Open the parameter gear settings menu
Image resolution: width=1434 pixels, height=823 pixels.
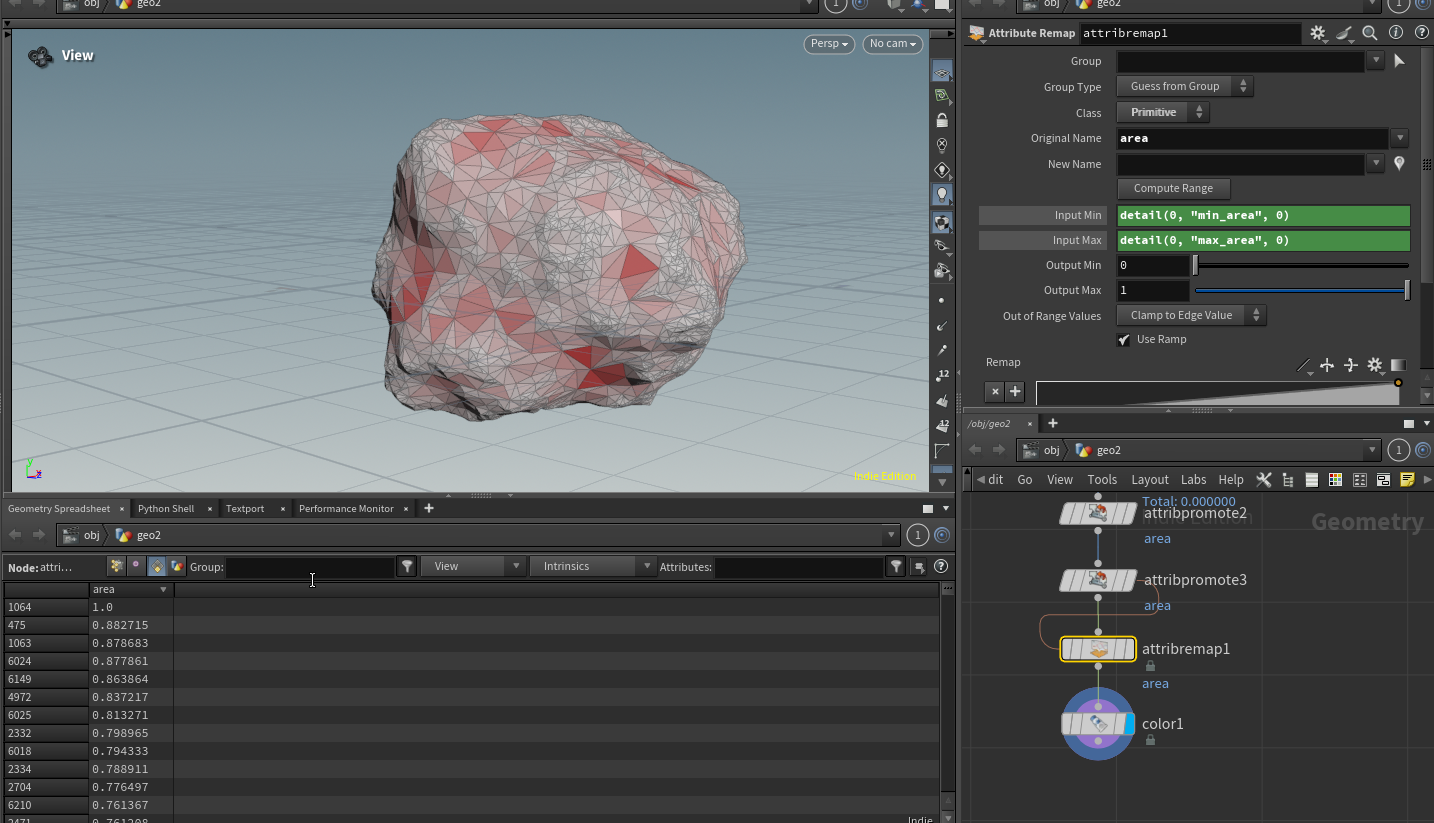coord(1318,33)
